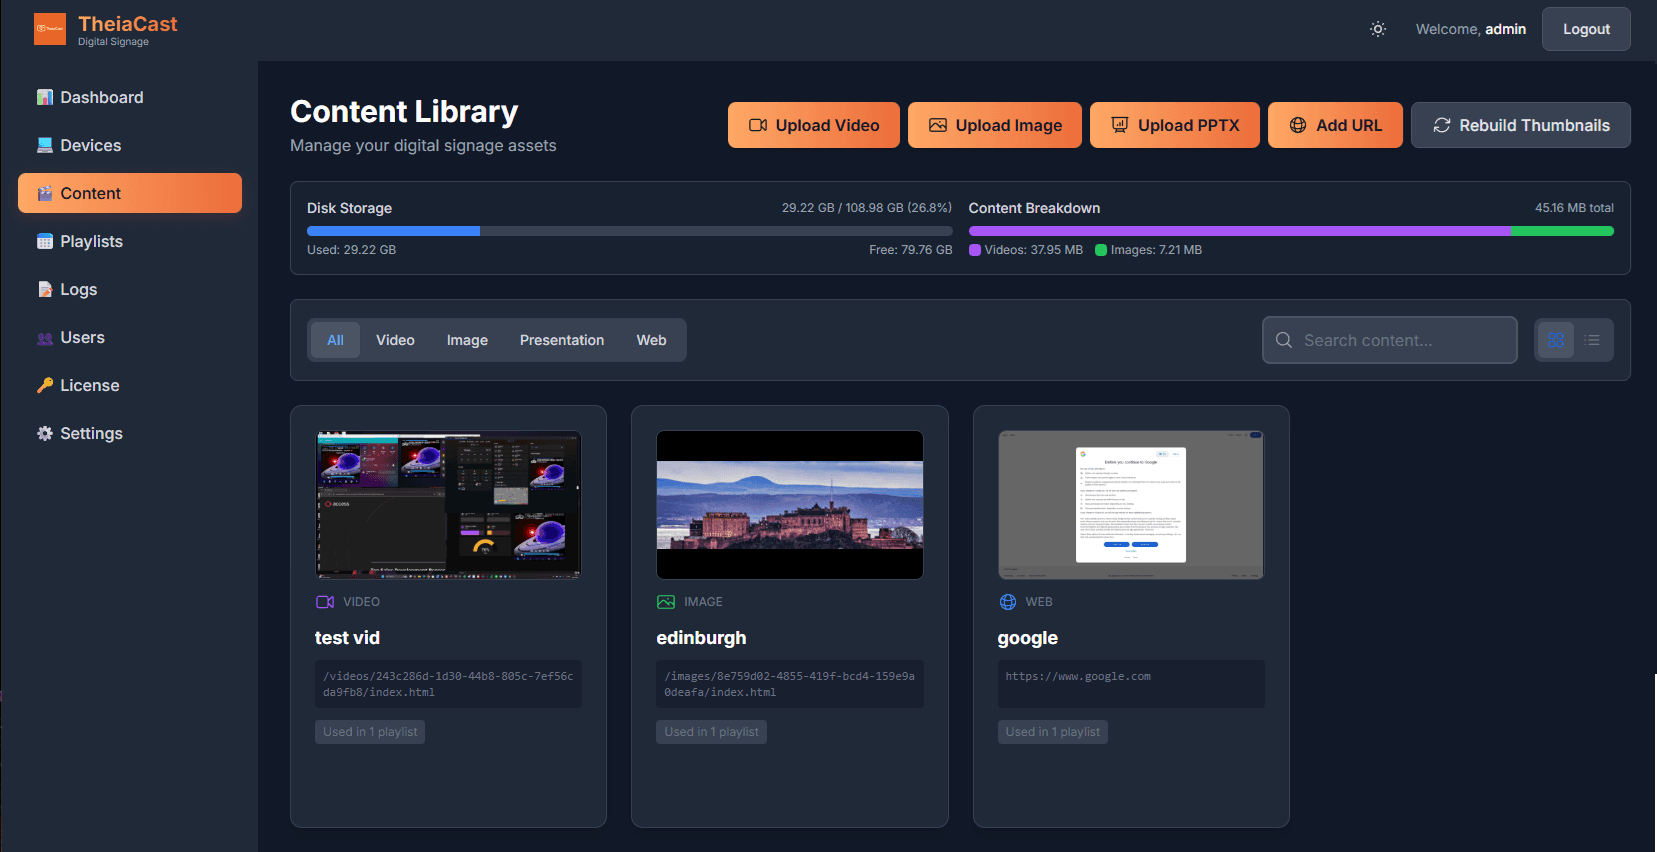Click the edinburgh title

tap(701, 638)
